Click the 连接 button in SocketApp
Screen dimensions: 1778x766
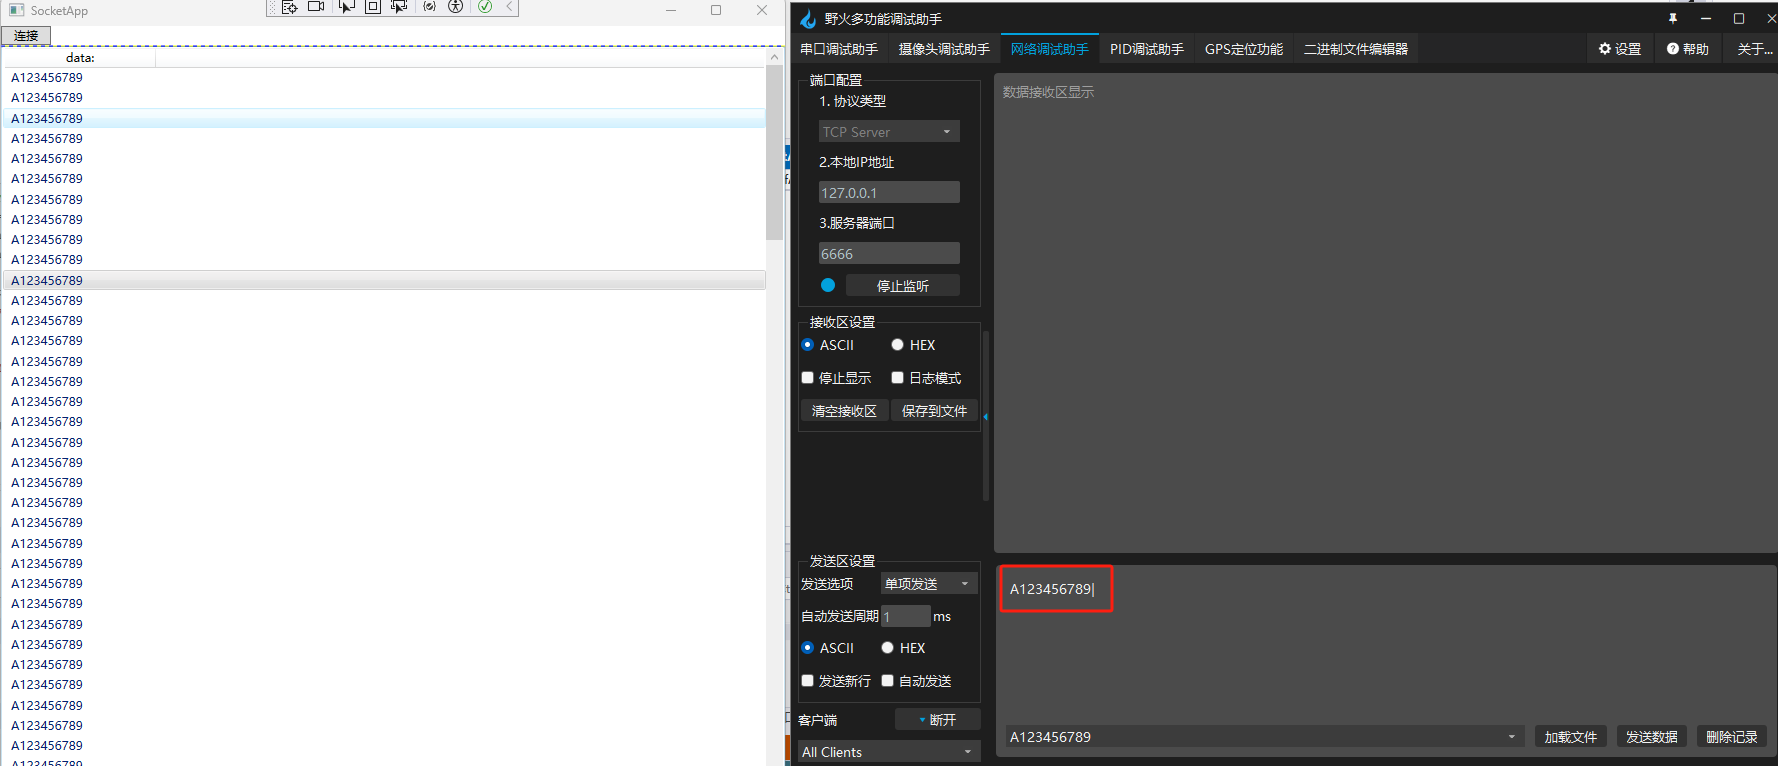26,36
